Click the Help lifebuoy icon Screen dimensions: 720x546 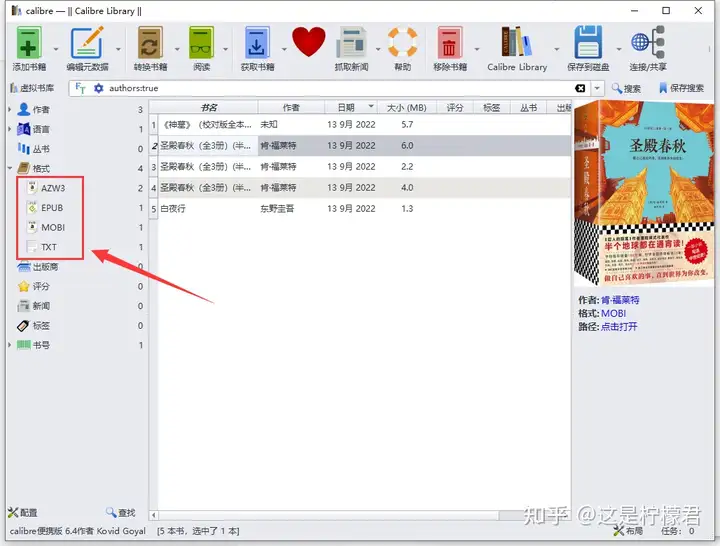click(403, 42)
